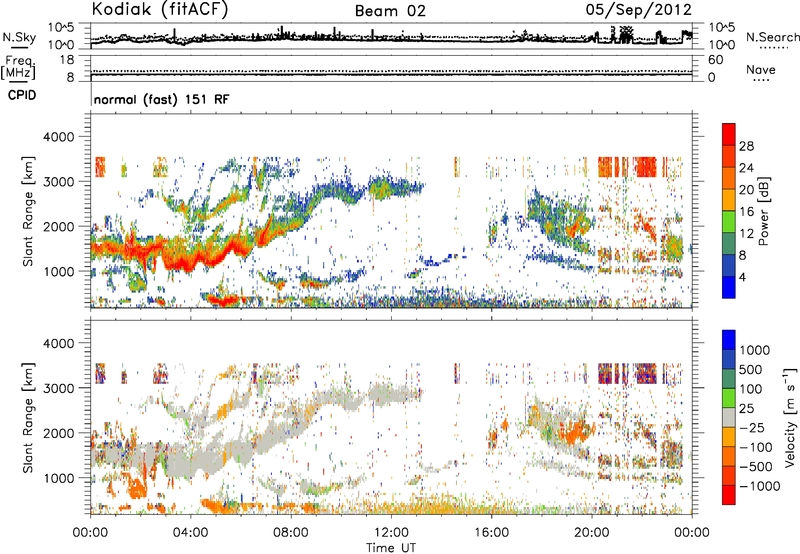The width and height of the screenshot is (800, 554).
Task: Click the 'Time UT' axis label
Action: (391, 547)
